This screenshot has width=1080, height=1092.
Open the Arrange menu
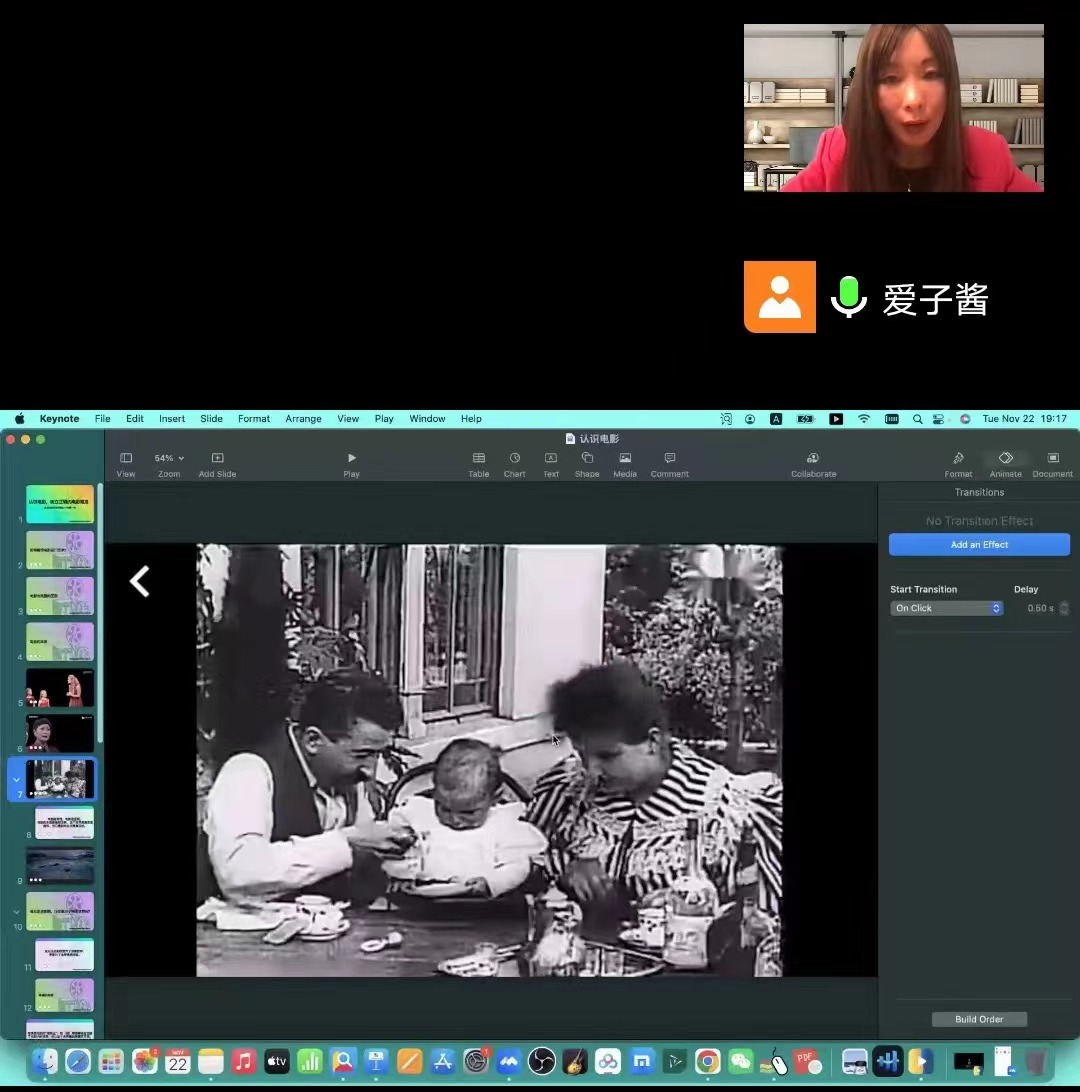(303, 419)
